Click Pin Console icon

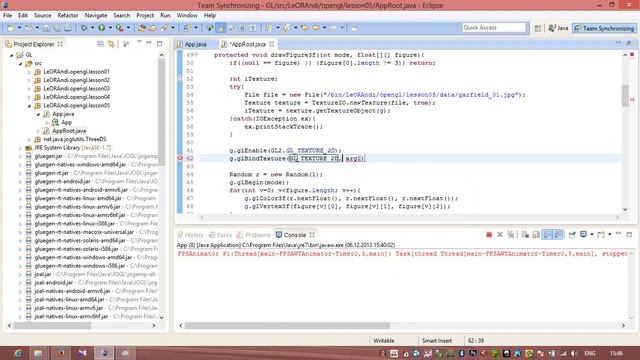(572, 235)
